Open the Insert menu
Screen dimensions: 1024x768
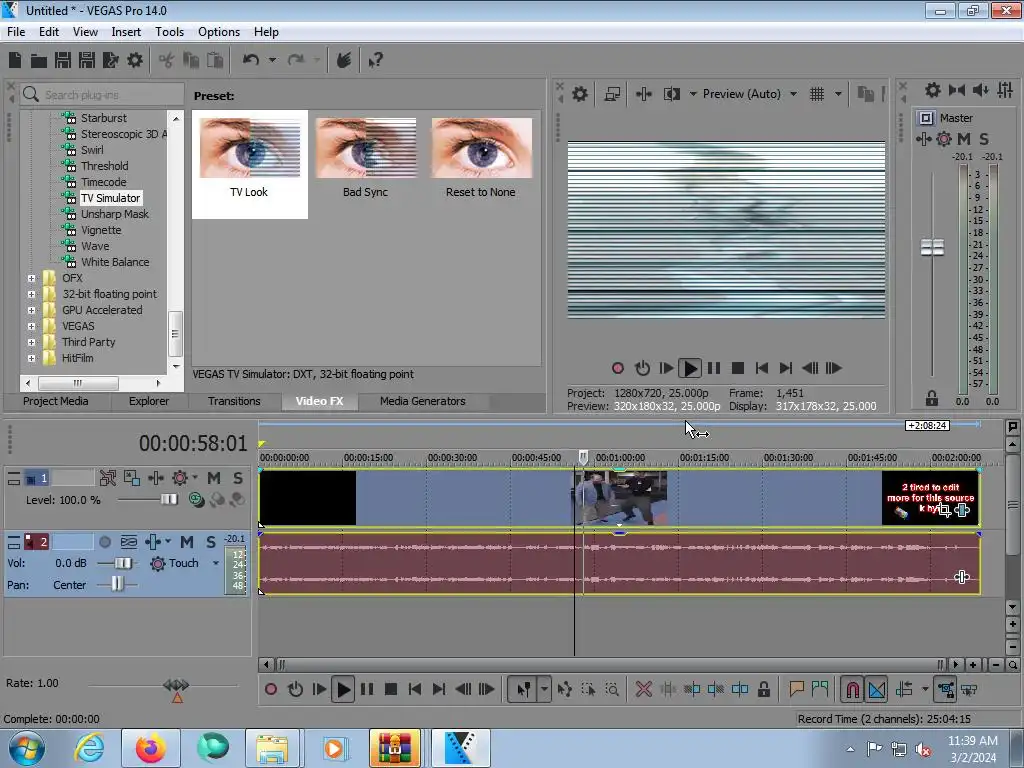(126, 31)
